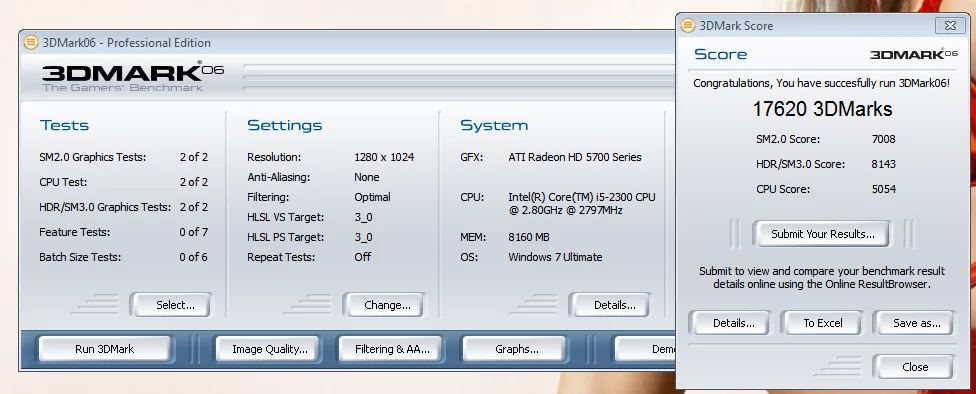The height and width of the screenshot is (394, 976).
Task: Click the SM2.0 Graphics Tests count 2 of 2
Action: pos(194,157)
